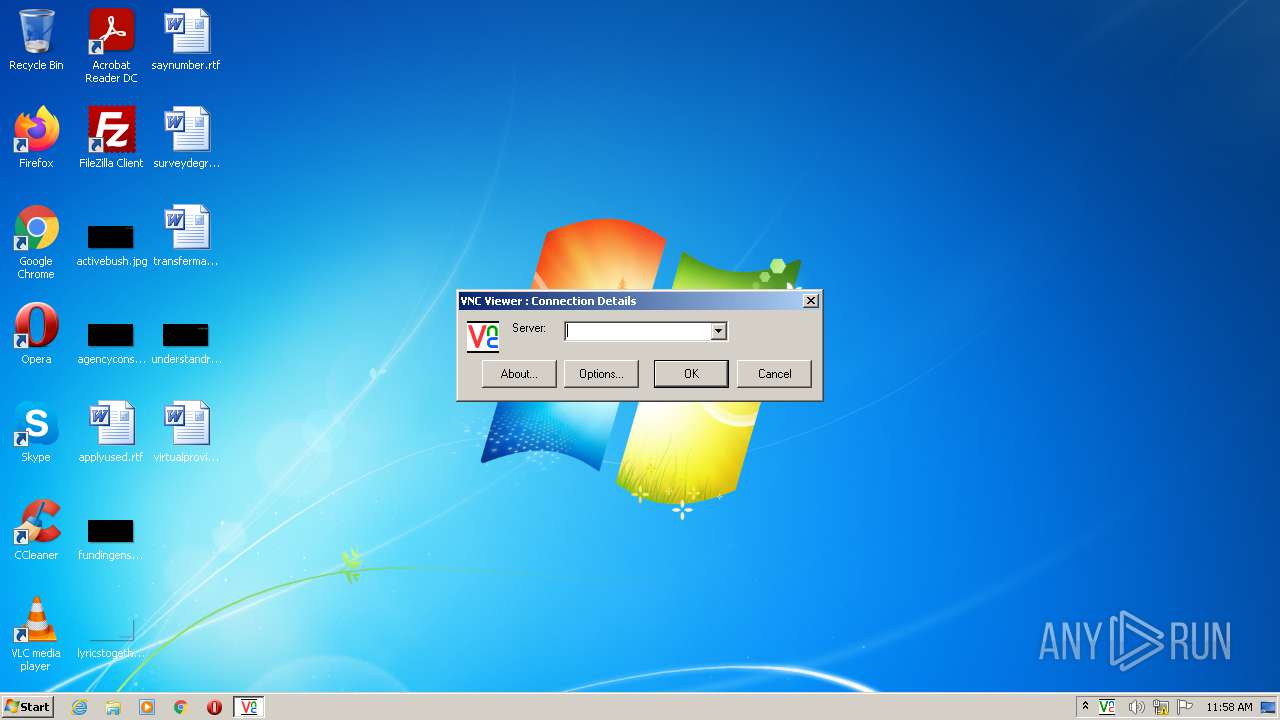Open the Options... dialog
The width and height of the screenshot is (1280, 720).
pyautogui.click(x=601, y=374)
